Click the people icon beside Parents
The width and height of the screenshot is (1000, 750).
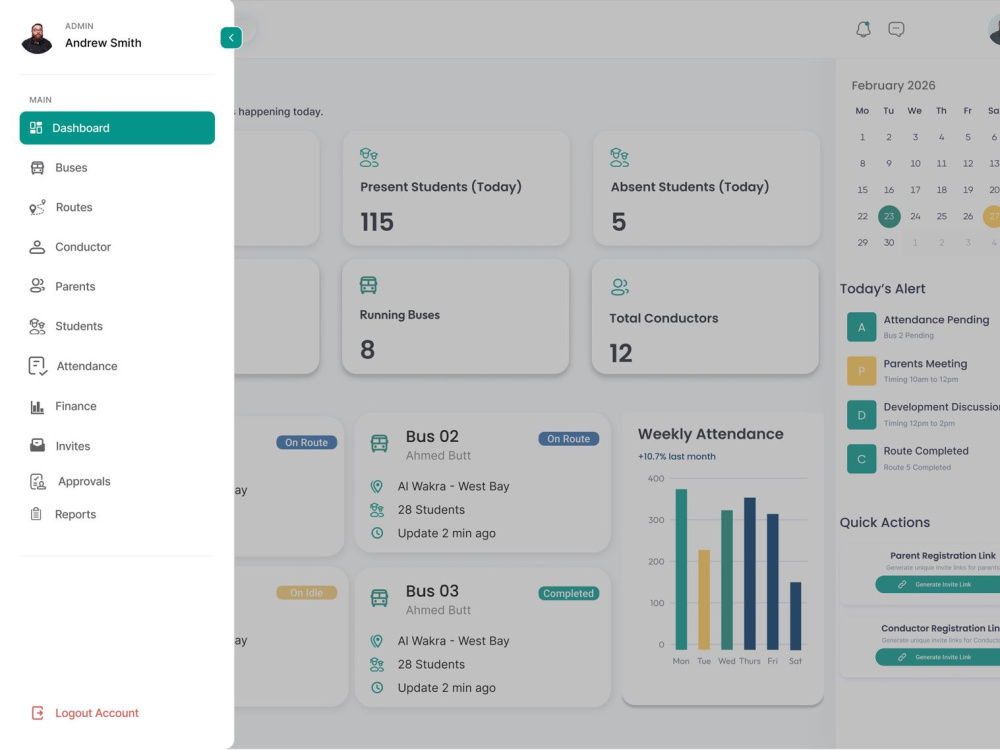click(38, 286)
